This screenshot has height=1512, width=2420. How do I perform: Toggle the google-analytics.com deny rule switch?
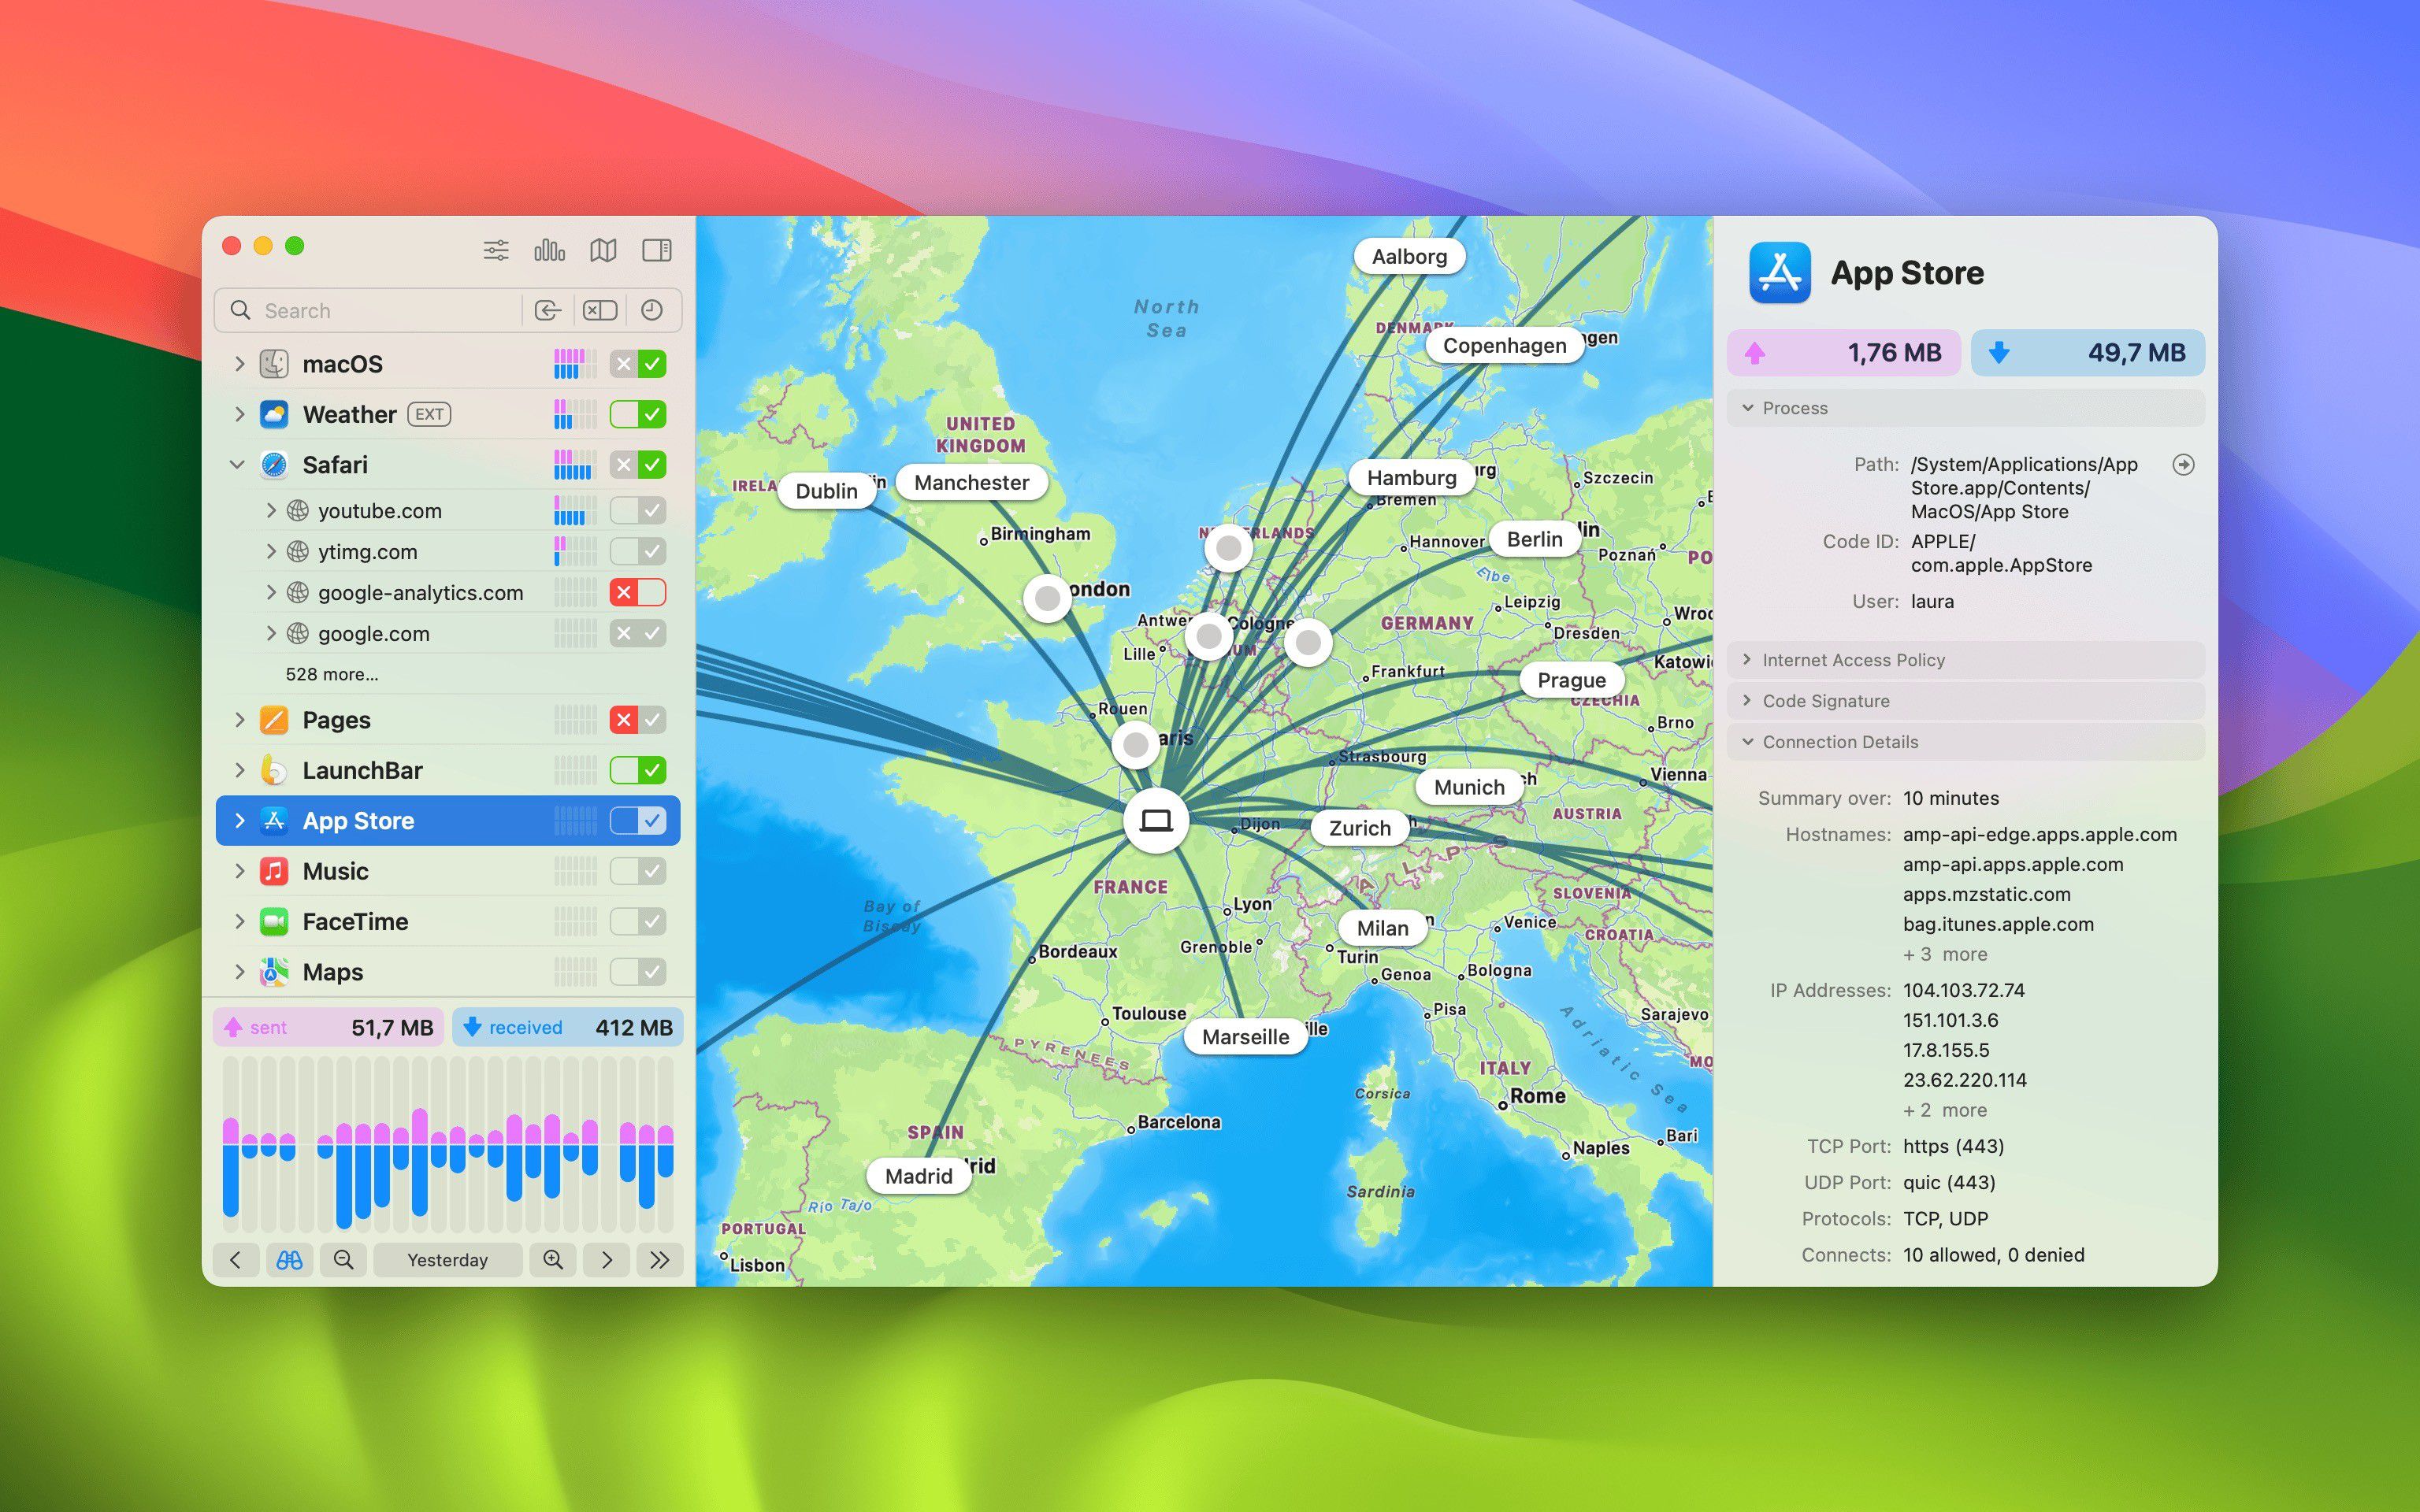[638, 592]
